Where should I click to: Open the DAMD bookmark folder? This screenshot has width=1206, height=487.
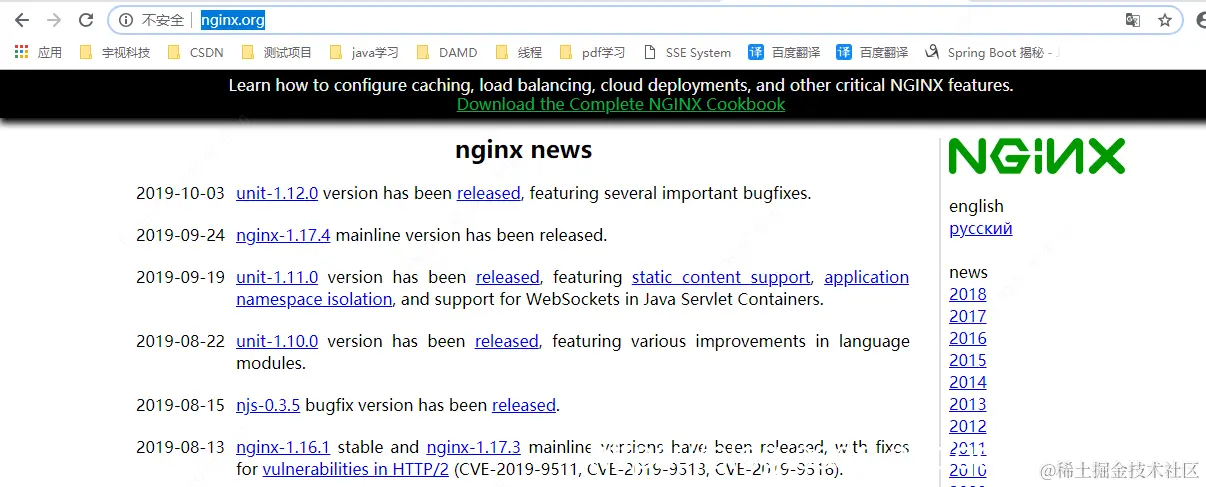[x=447, y=52]
